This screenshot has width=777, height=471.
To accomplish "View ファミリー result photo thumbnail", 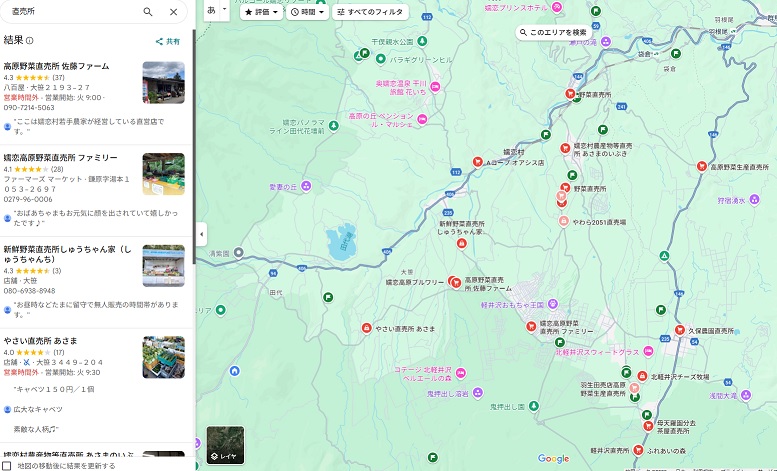I will click(164, 174).
